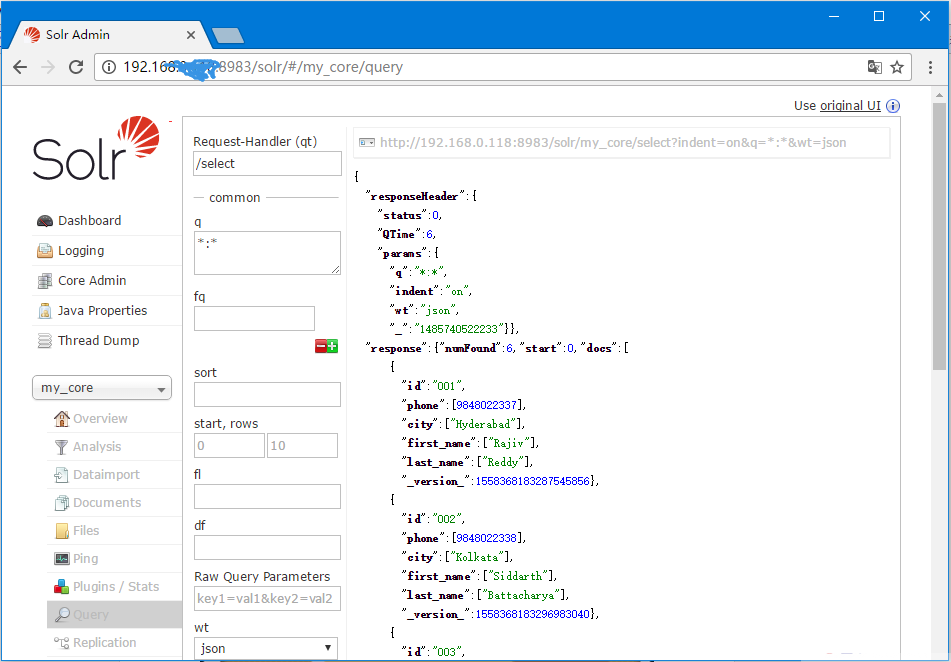Image resolution: width=951 pixels, height=662 pixels.
Task: Click the Overview house icon
Action: pos(61,419)
